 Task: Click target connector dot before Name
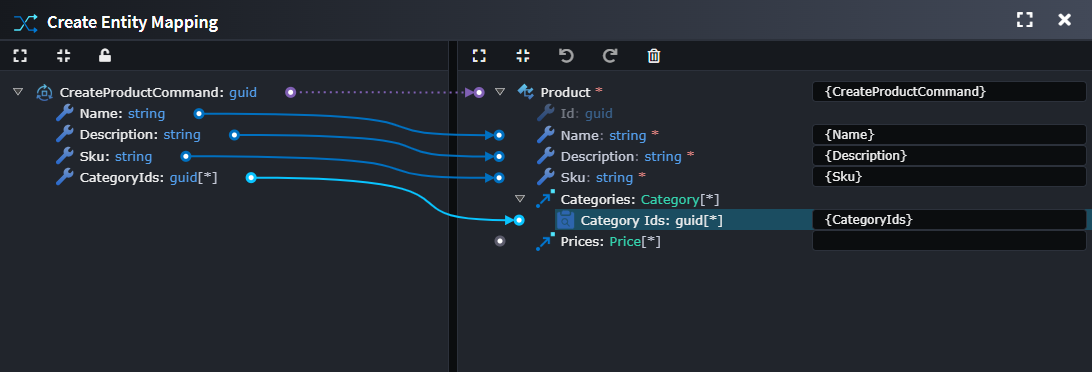tap(499, 135)
